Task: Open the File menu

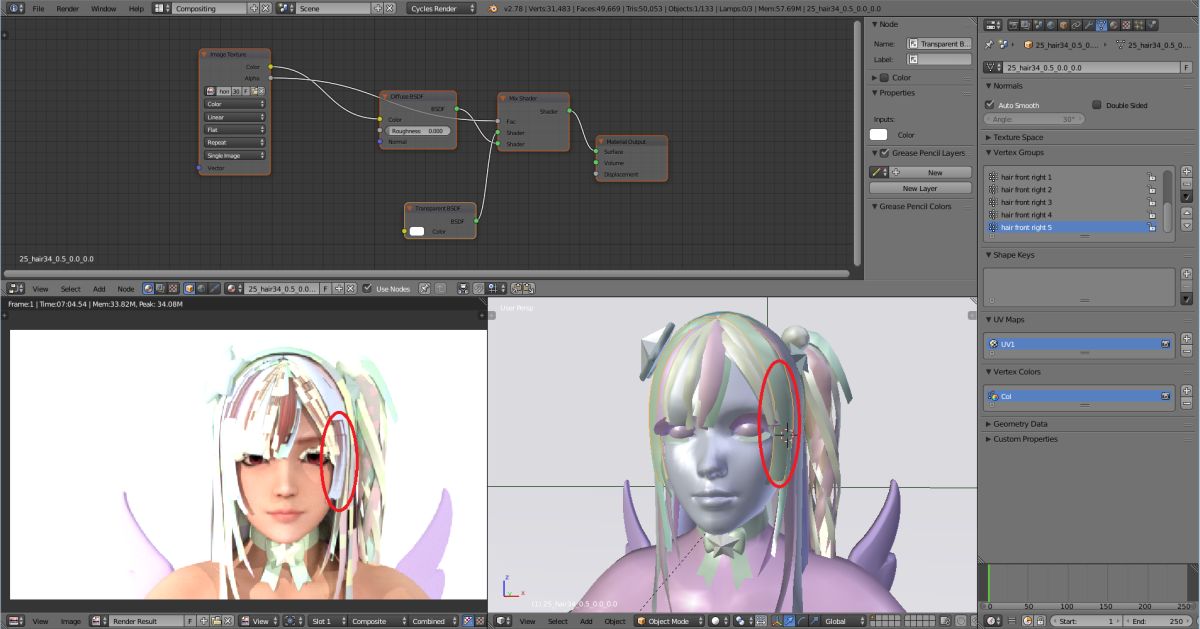Action: pos(38,8)
